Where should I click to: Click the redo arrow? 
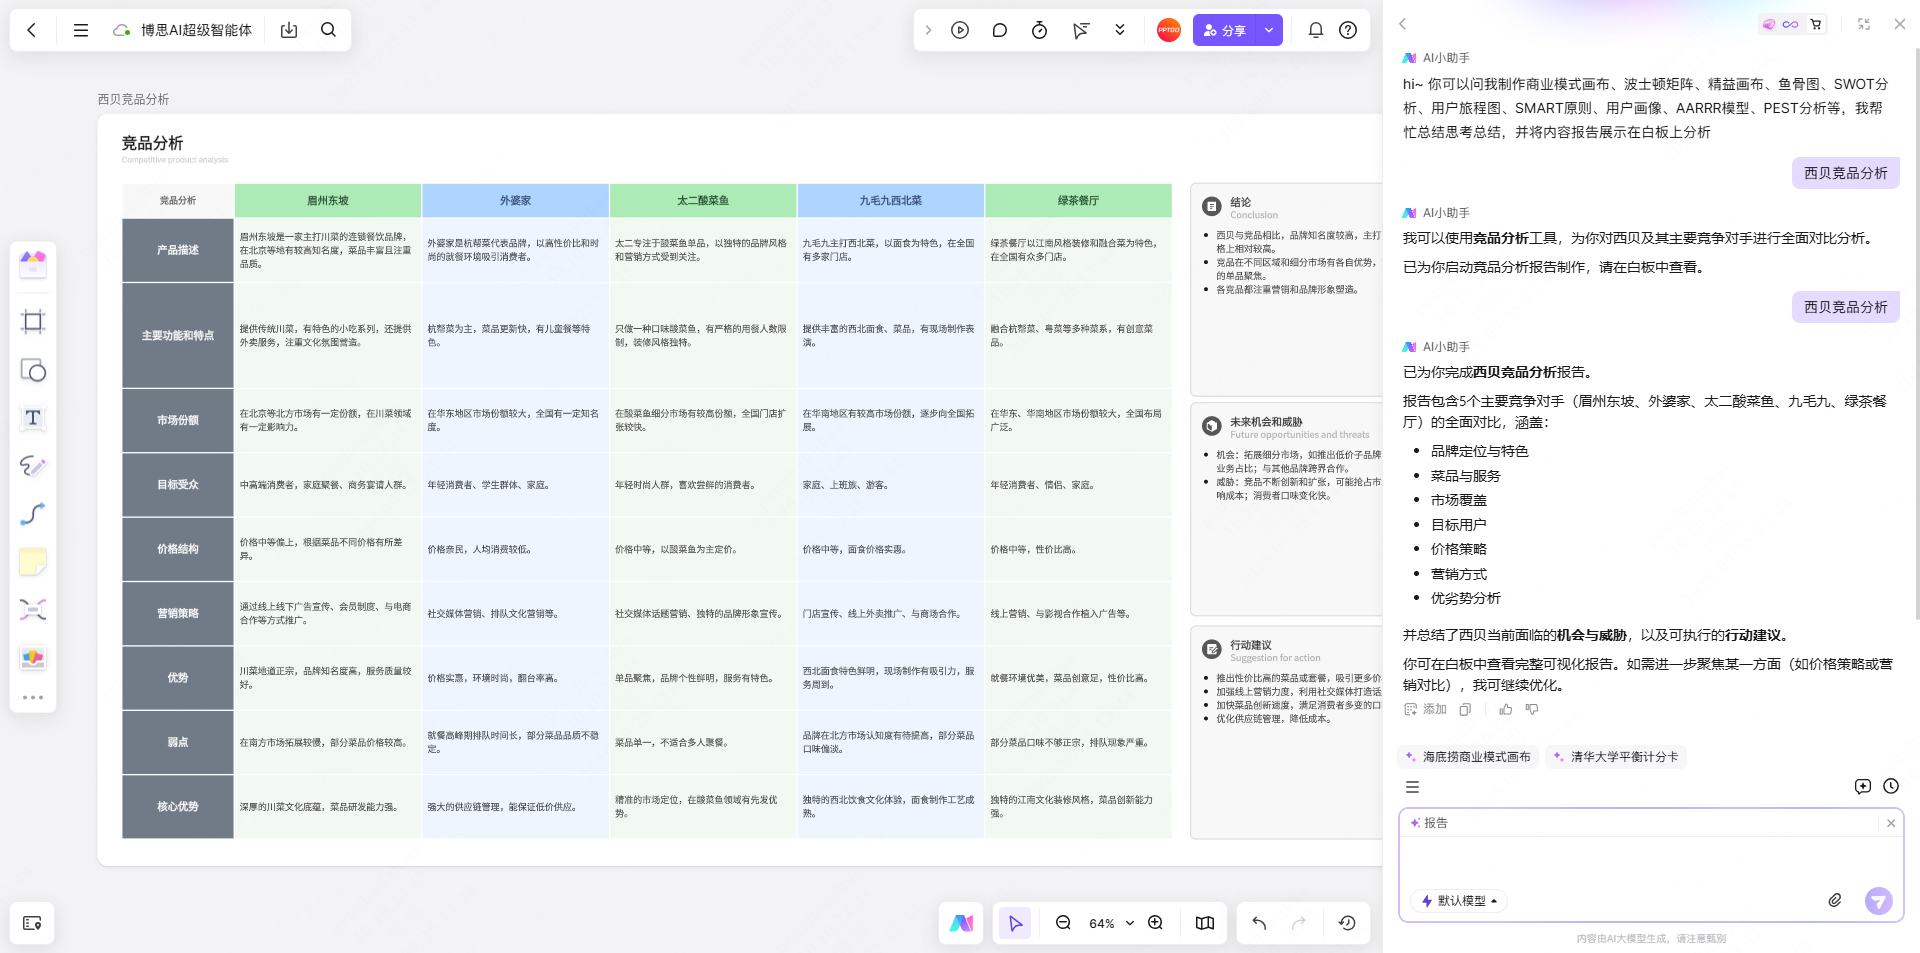1299,923
